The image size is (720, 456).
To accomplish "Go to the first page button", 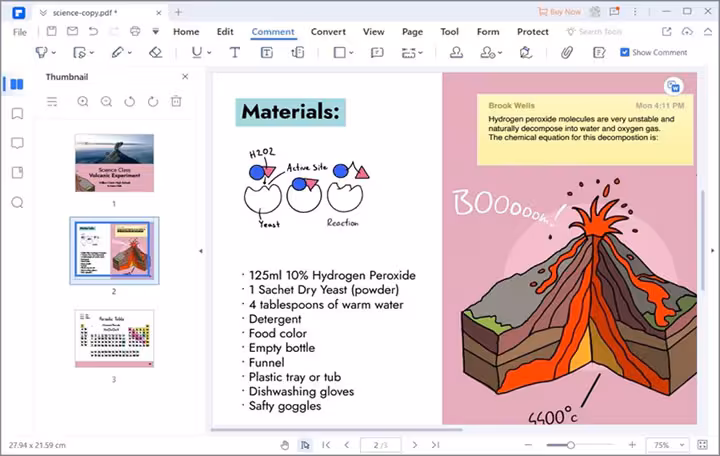I will [326, 445].
